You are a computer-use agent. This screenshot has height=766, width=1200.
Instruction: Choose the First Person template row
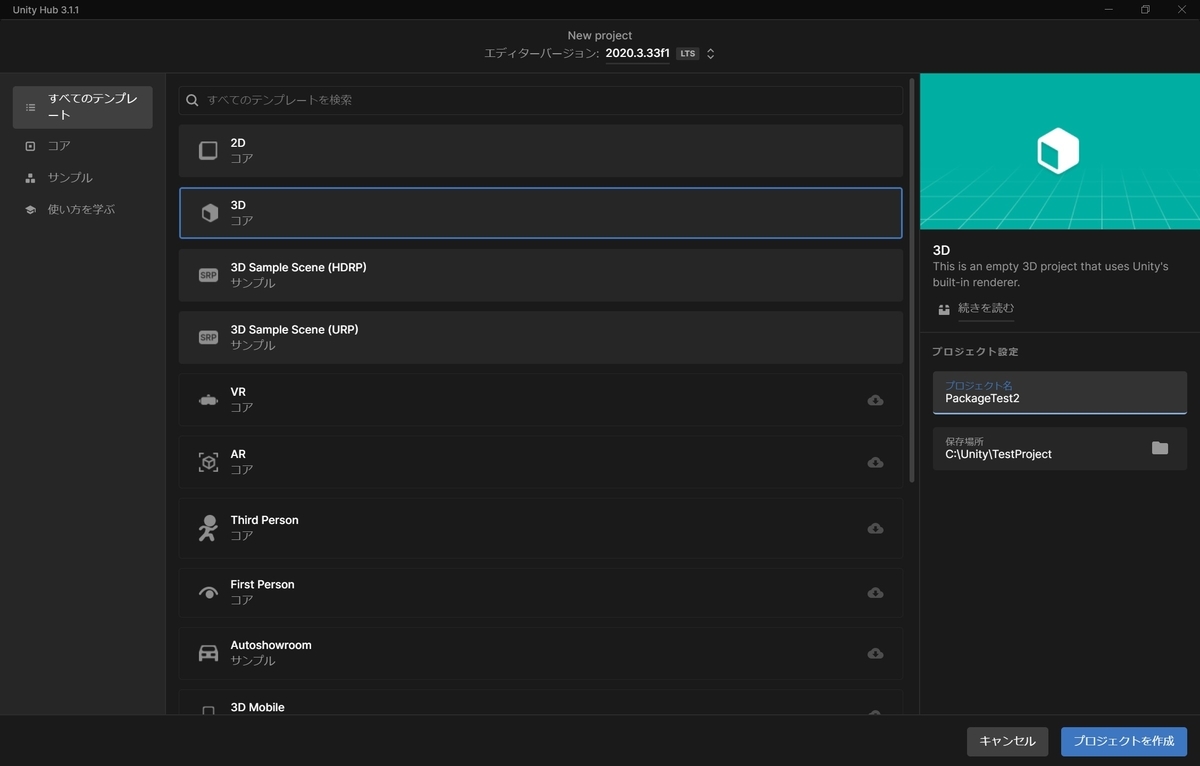[x=541, y=593]
